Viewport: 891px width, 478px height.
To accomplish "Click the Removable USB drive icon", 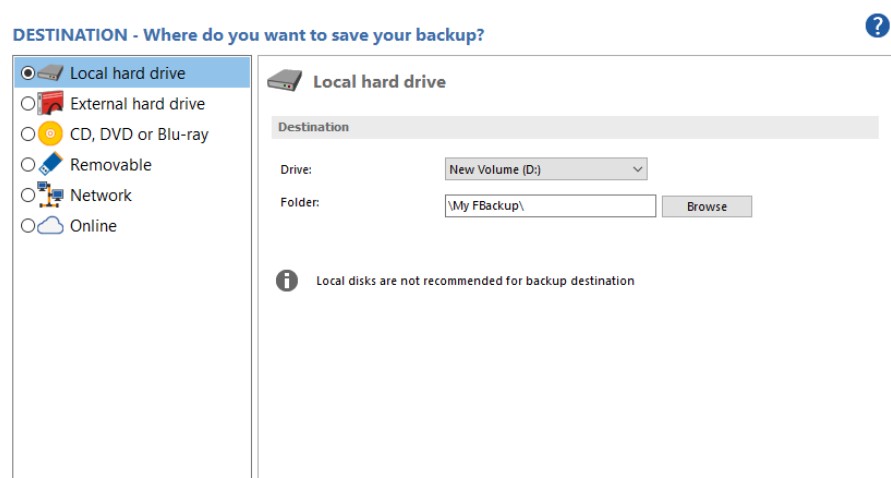I will [51, 165].
